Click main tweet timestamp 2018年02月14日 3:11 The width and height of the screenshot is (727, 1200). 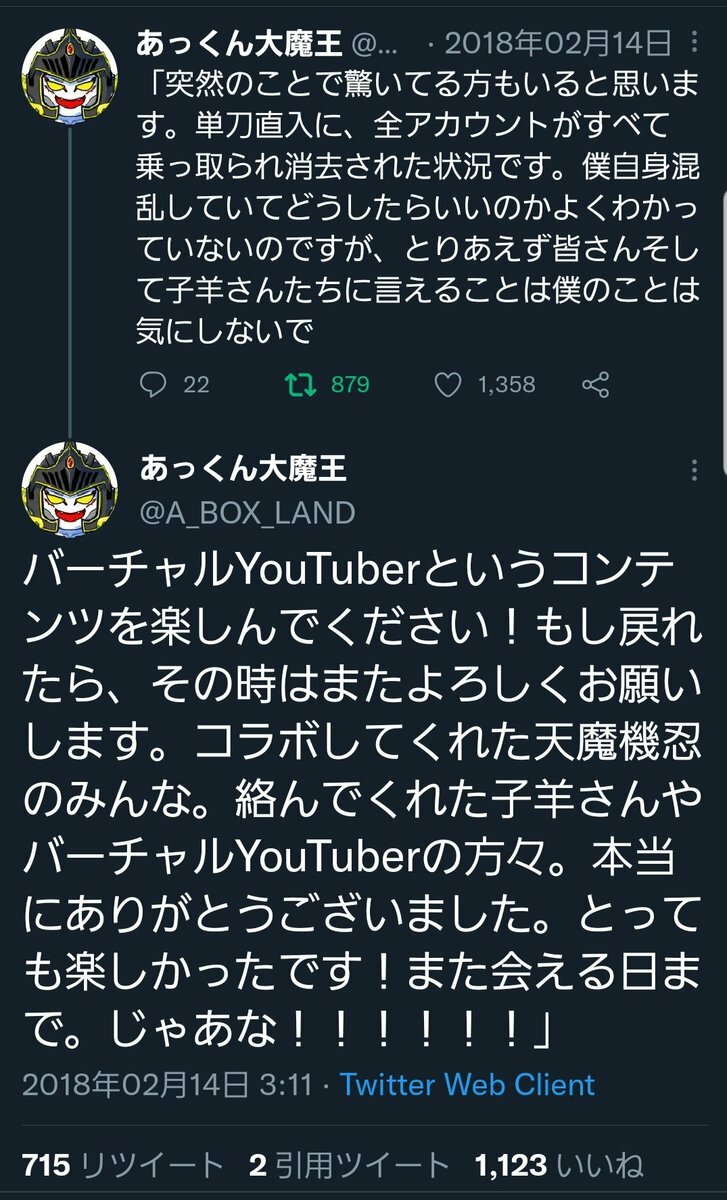(x=167, y=1084)
